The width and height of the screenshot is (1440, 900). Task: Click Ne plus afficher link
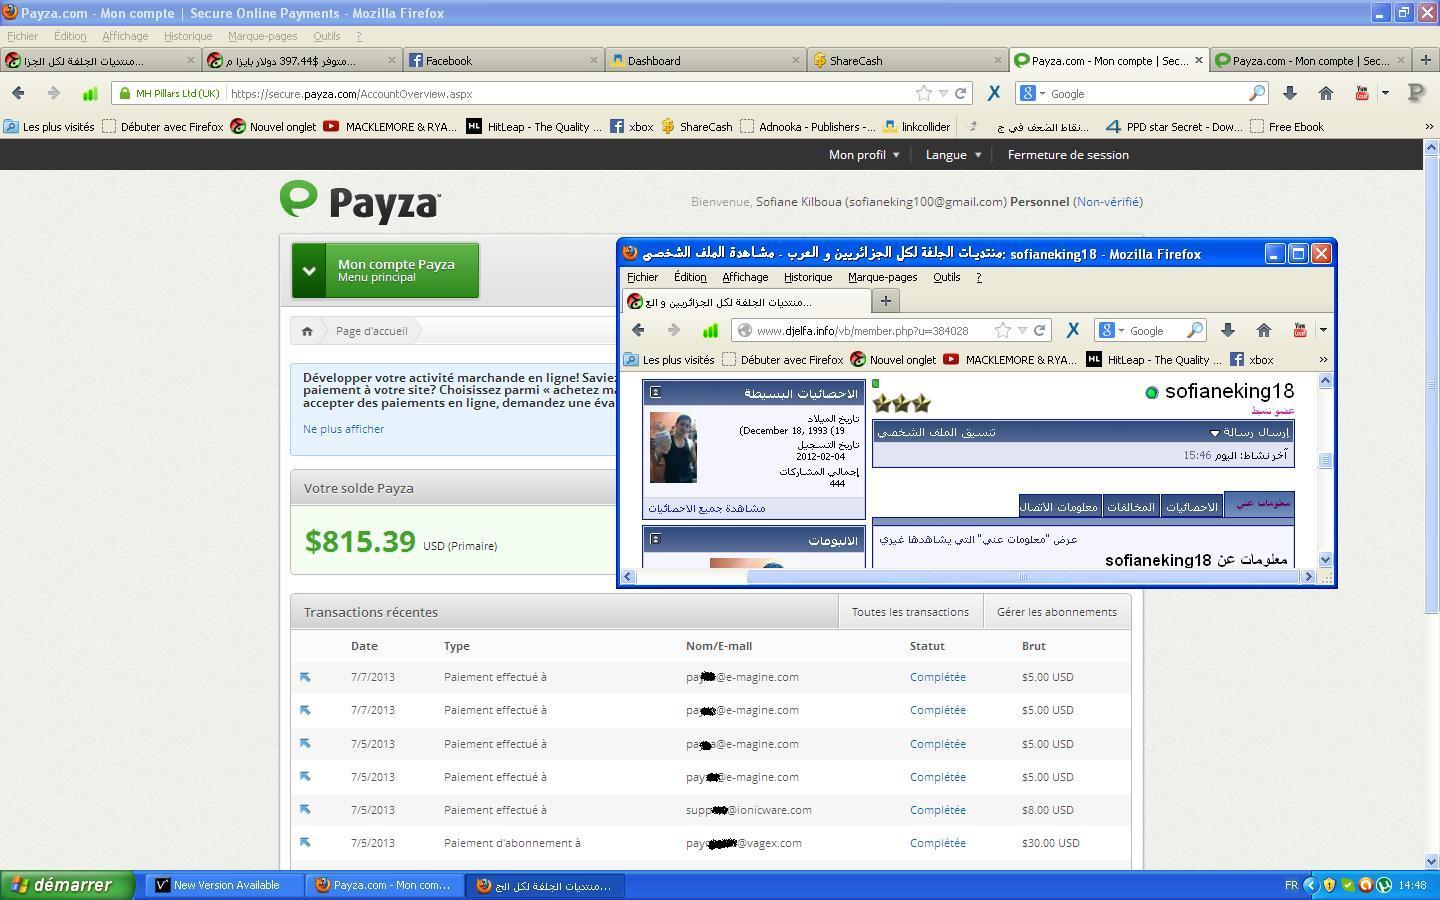(343, 429)
